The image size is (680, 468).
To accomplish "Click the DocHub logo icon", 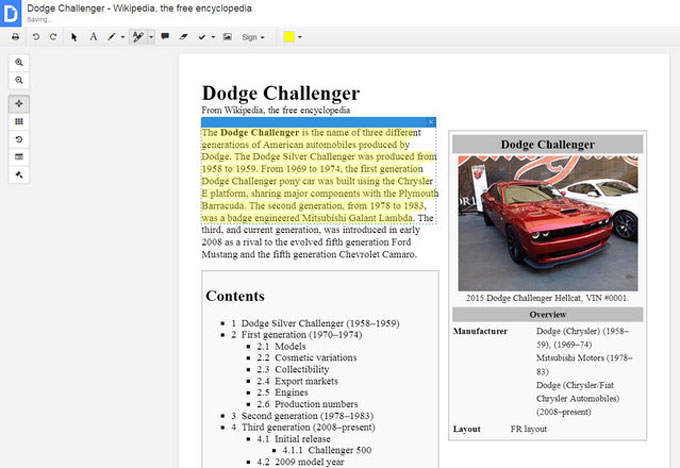I will 10,13.
